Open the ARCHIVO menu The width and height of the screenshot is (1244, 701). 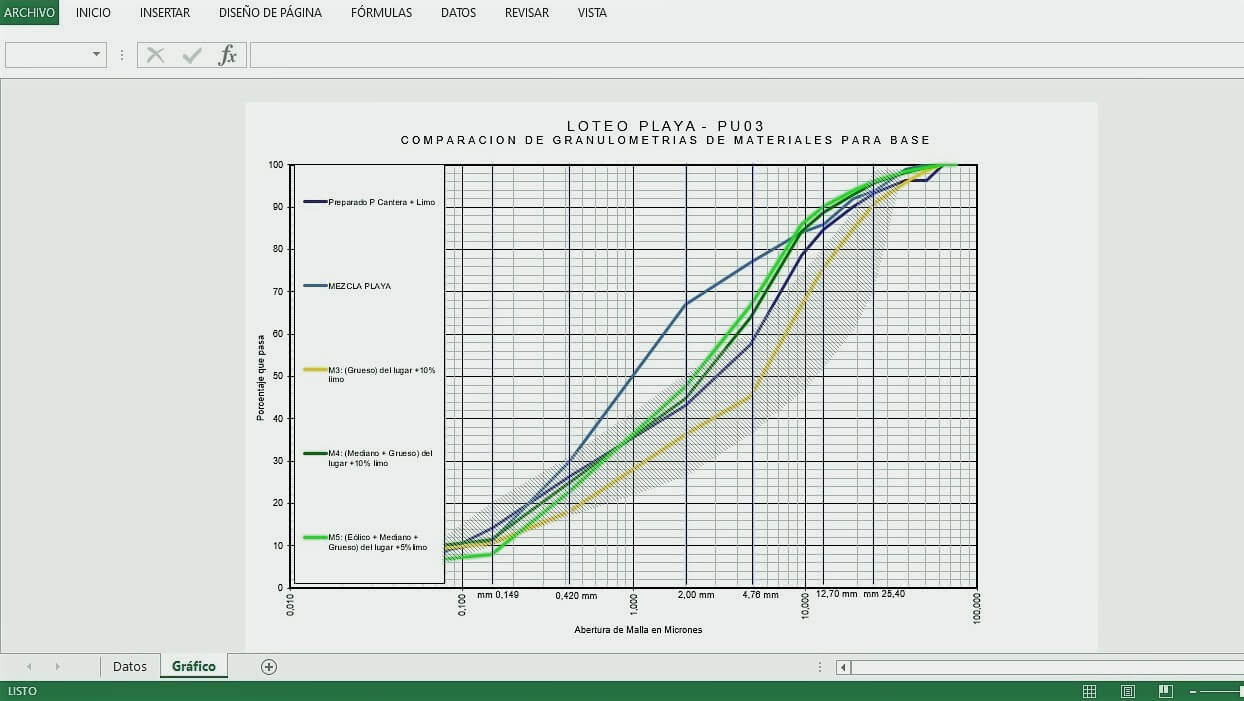[29, 13]
